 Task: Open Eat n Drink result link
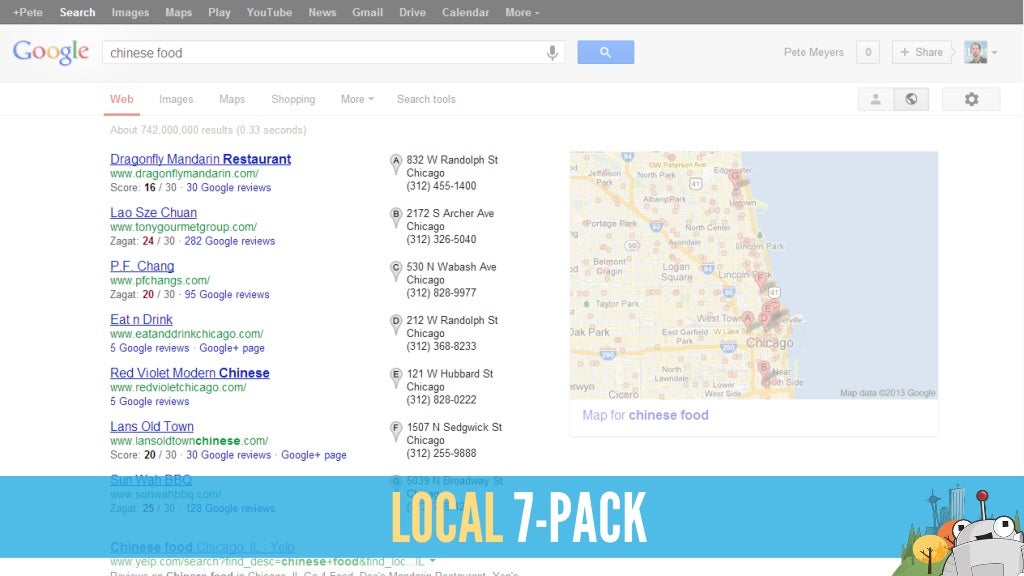pos(141,319)
